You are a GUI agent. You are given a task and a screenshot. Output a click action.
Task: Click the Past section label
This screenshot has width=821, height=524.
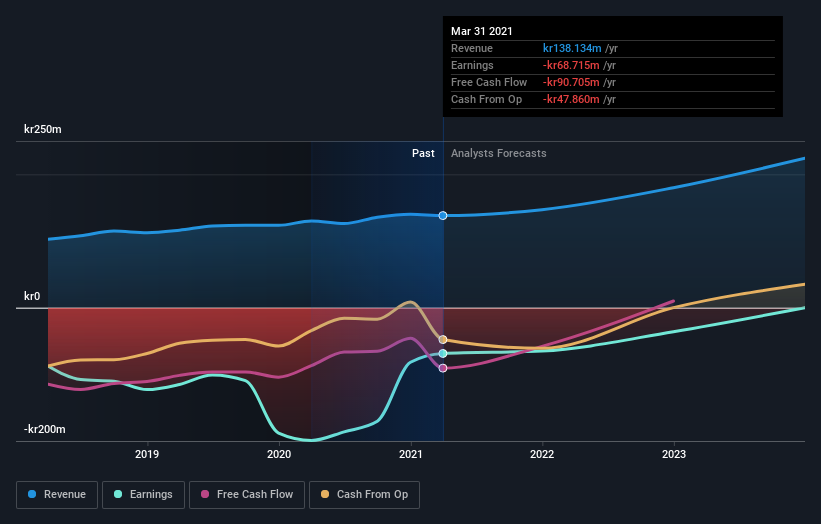pyautogui.click(x=423, y=153)
